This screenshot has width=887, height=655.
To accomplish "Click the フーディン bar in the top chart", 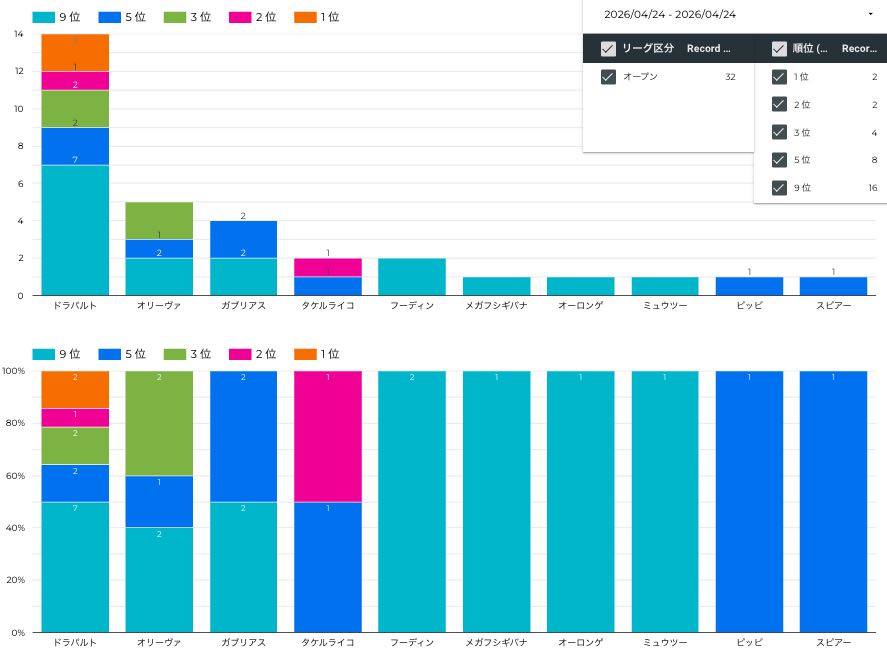I will (x=412, y=276).
